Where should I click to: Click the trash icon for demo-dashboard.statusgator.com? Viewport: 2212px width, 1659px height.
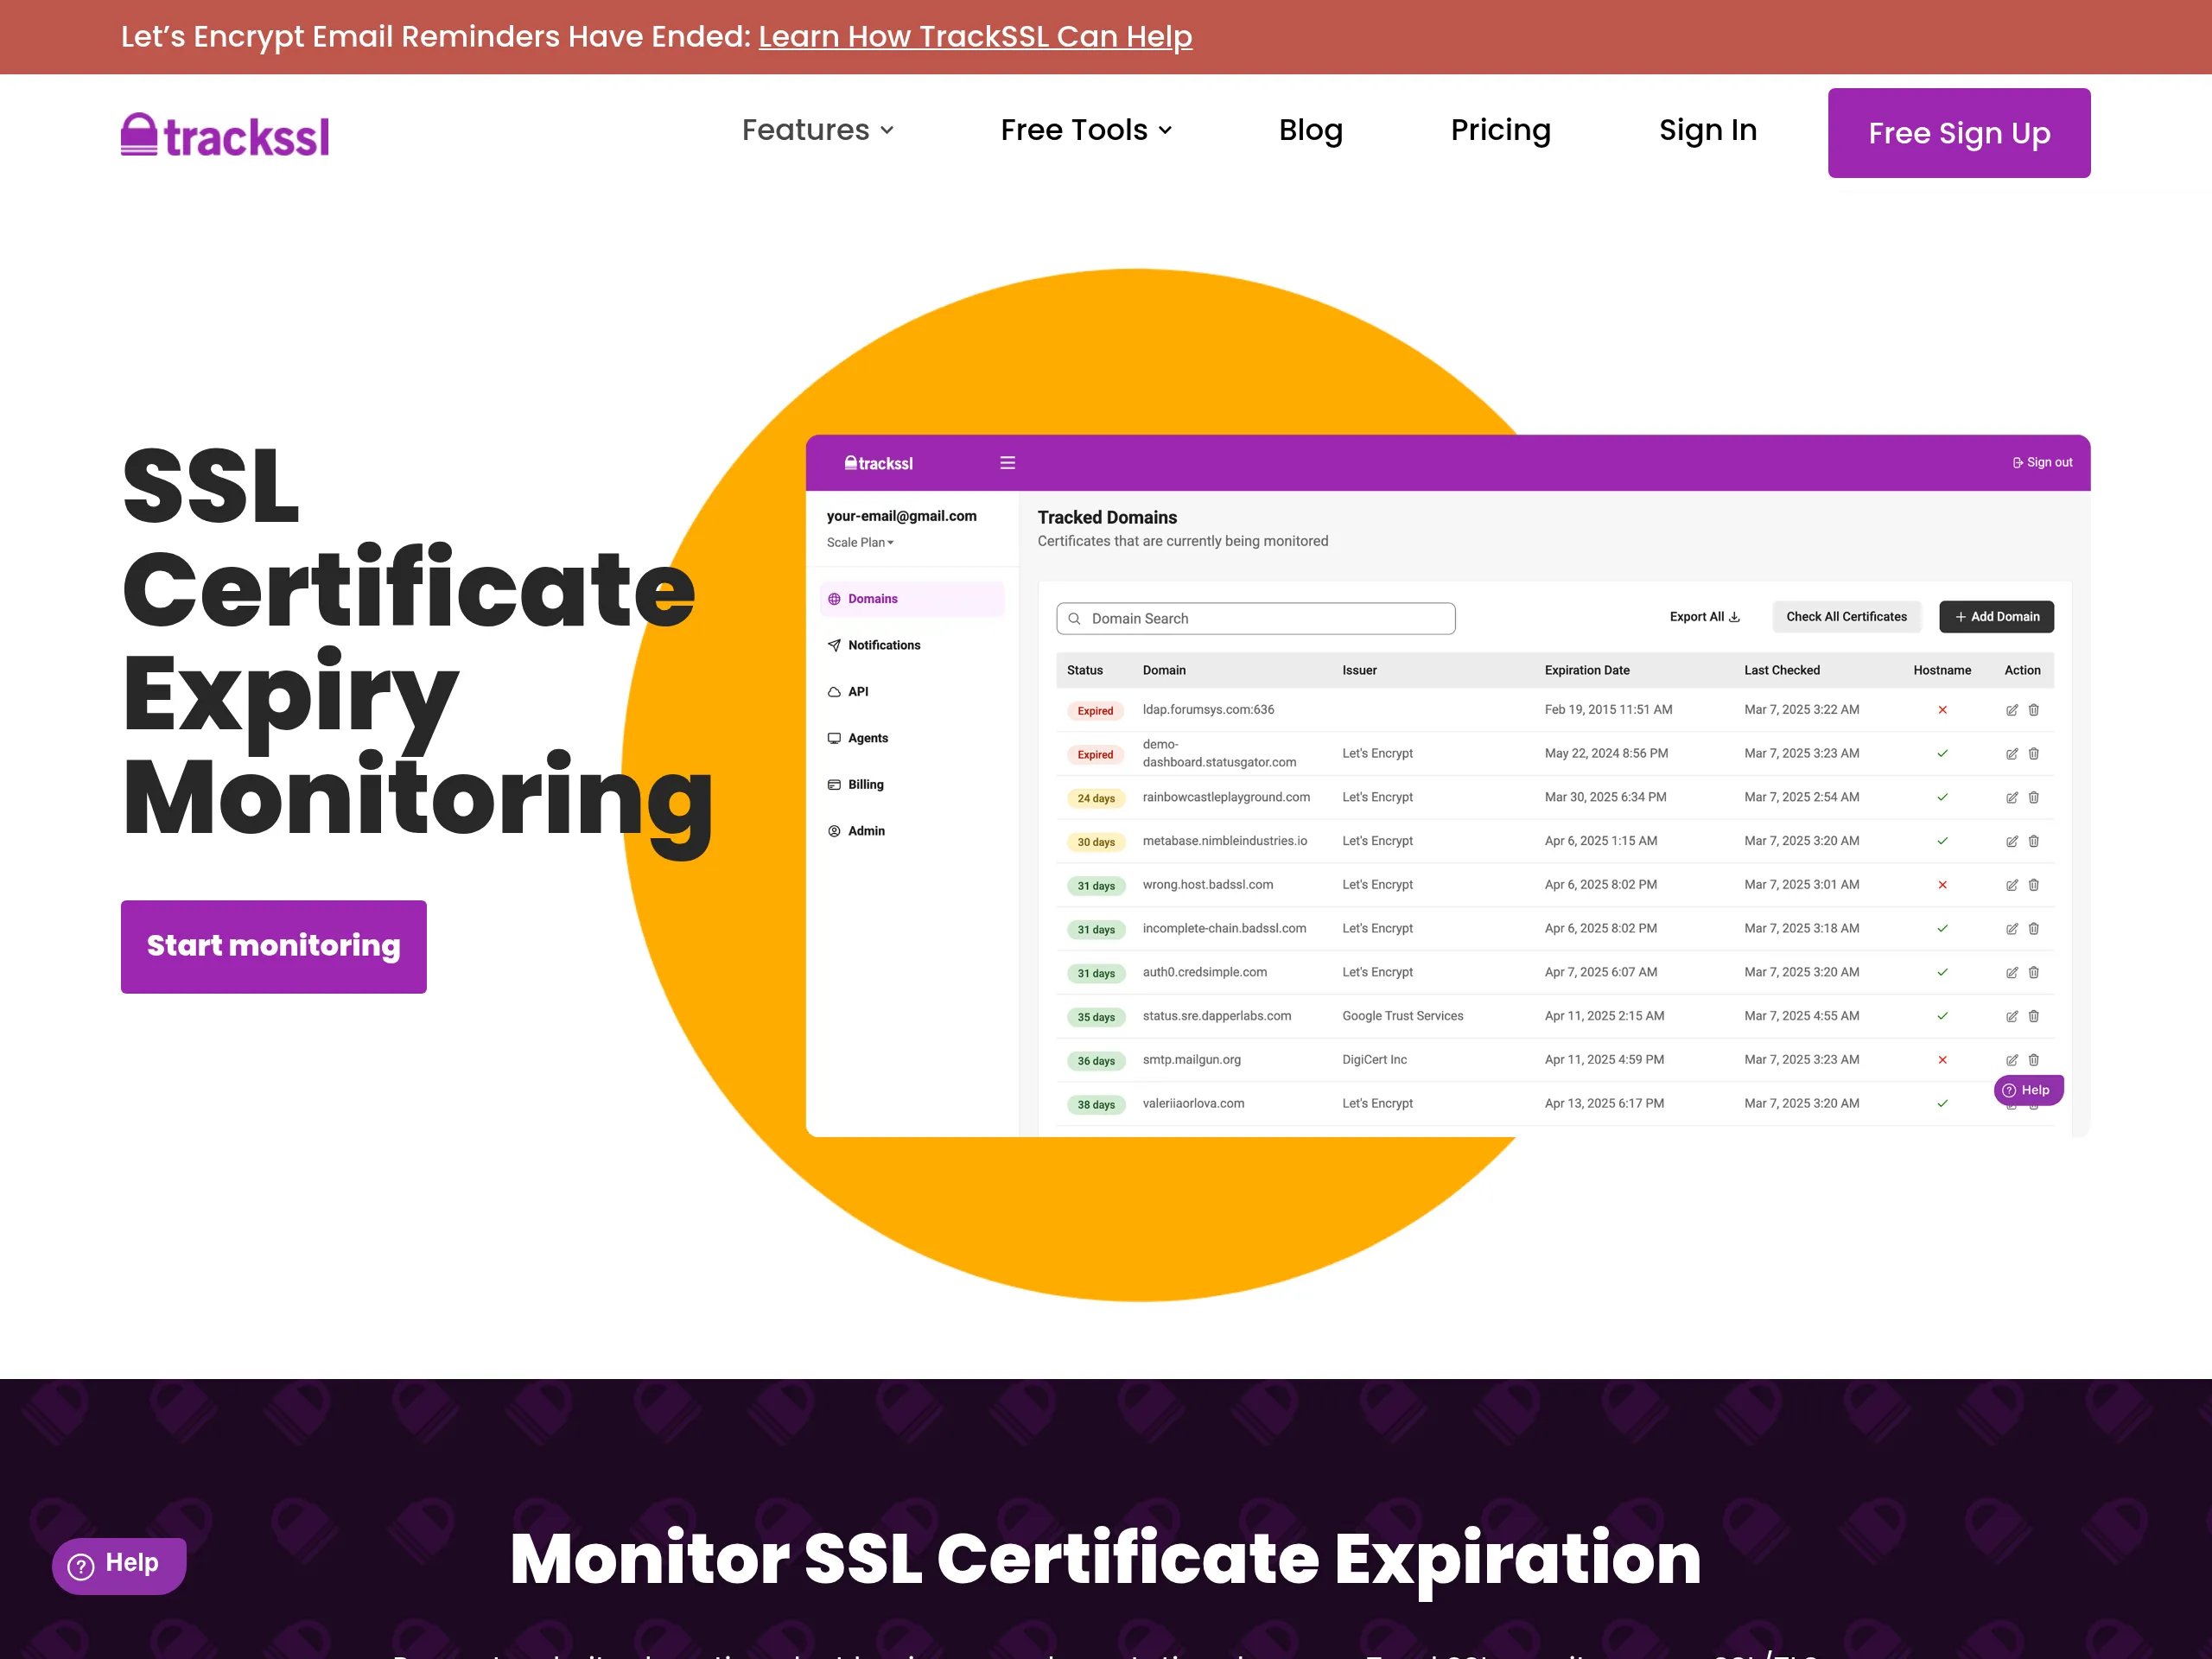pos(2033,754)
